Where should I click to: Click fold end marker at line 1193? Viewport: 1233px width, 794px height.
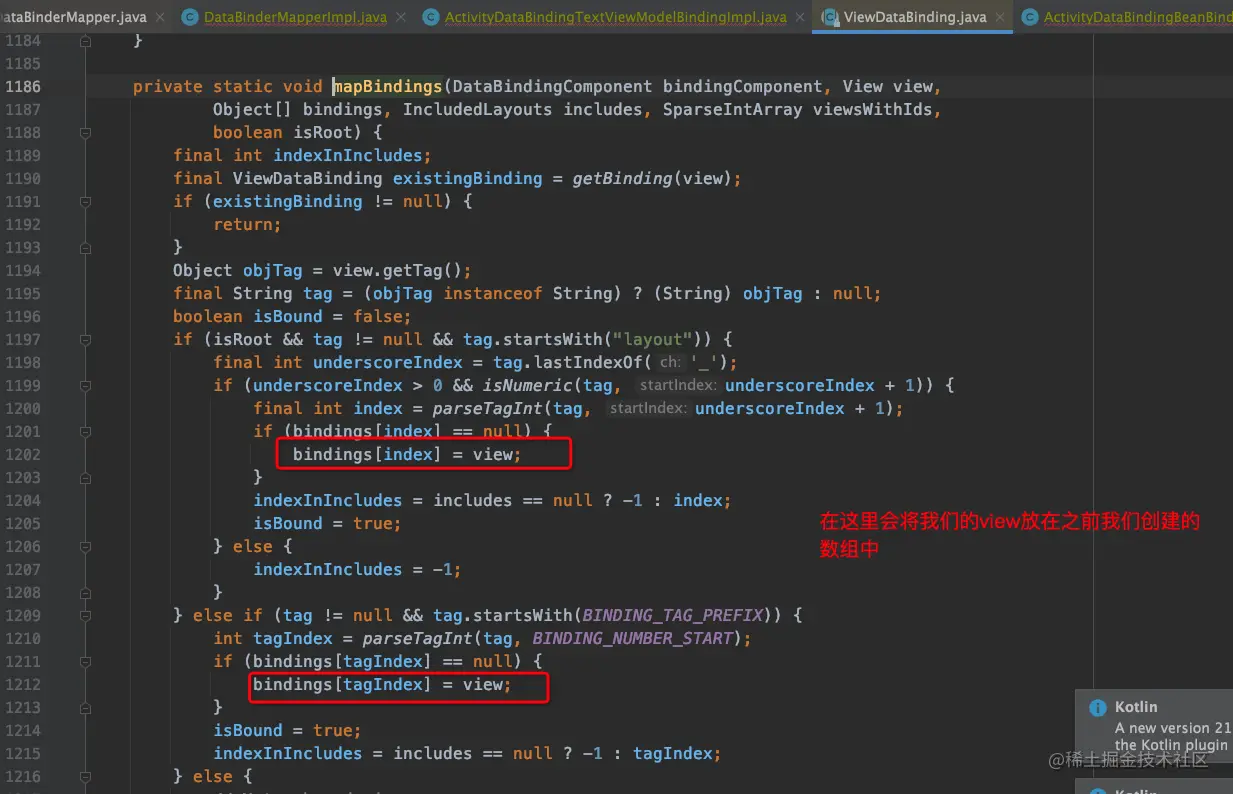[x=85, y=247]
